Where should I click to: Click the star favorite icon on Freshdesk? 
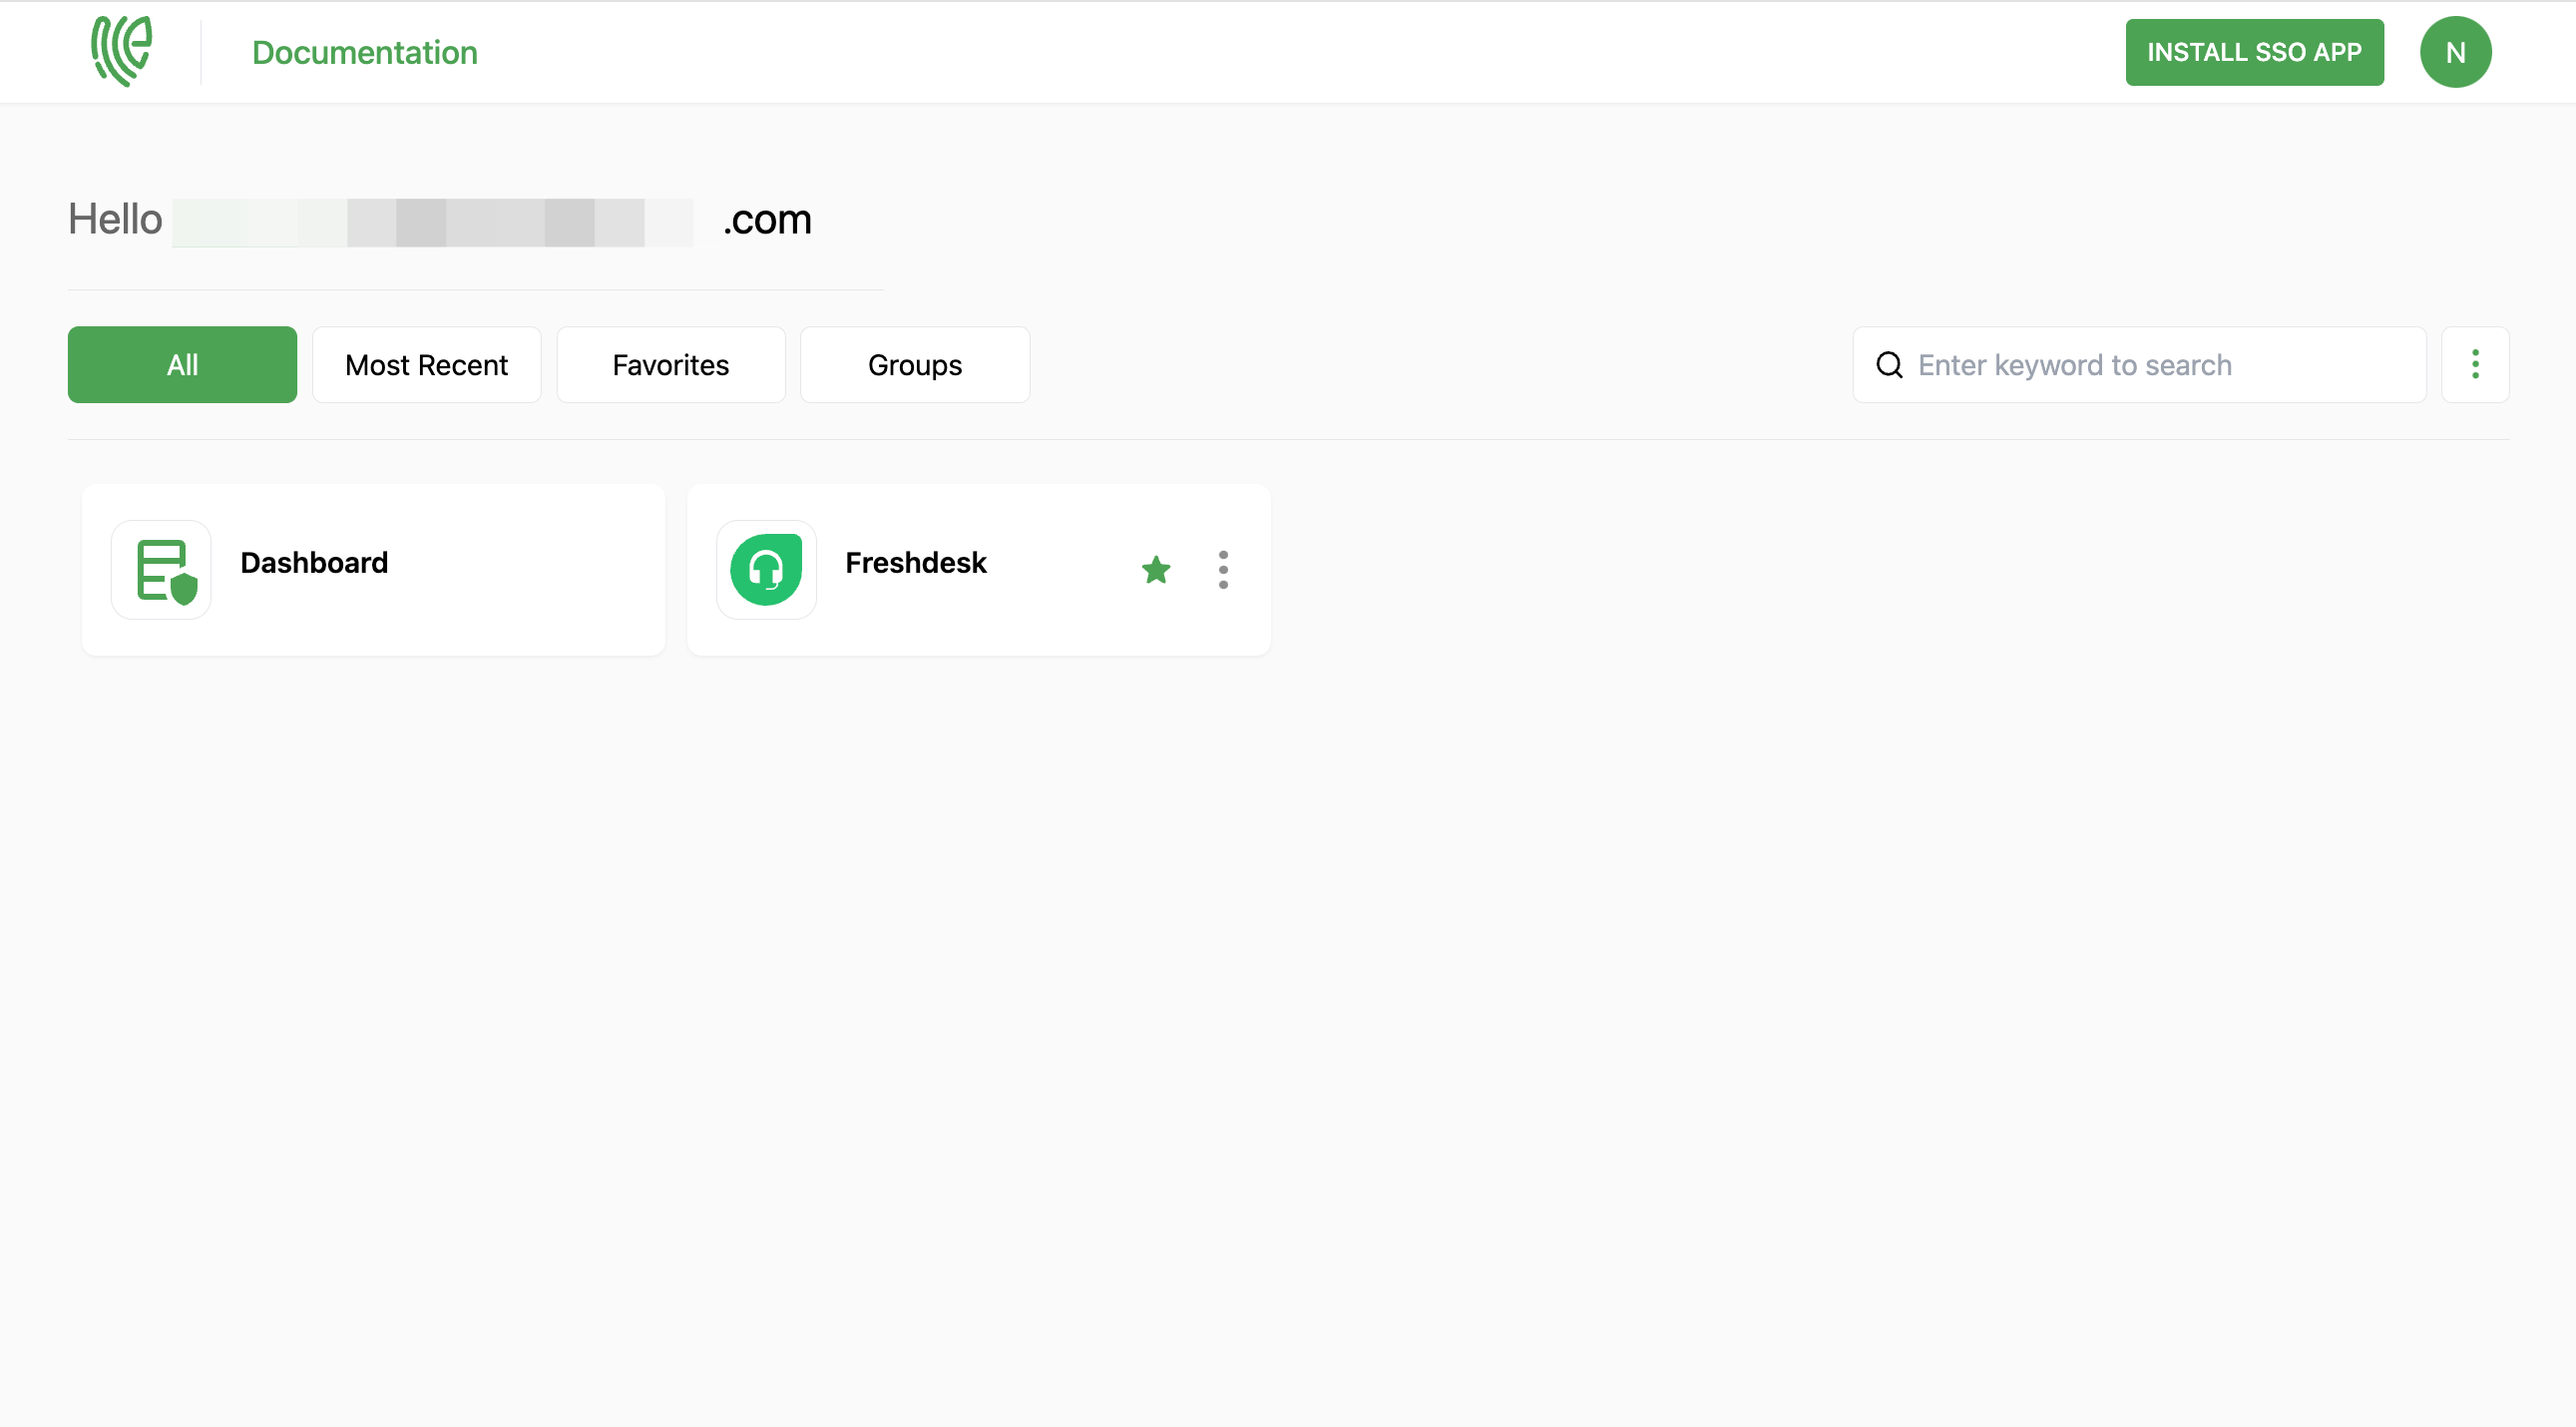[x=1155, y=570]
